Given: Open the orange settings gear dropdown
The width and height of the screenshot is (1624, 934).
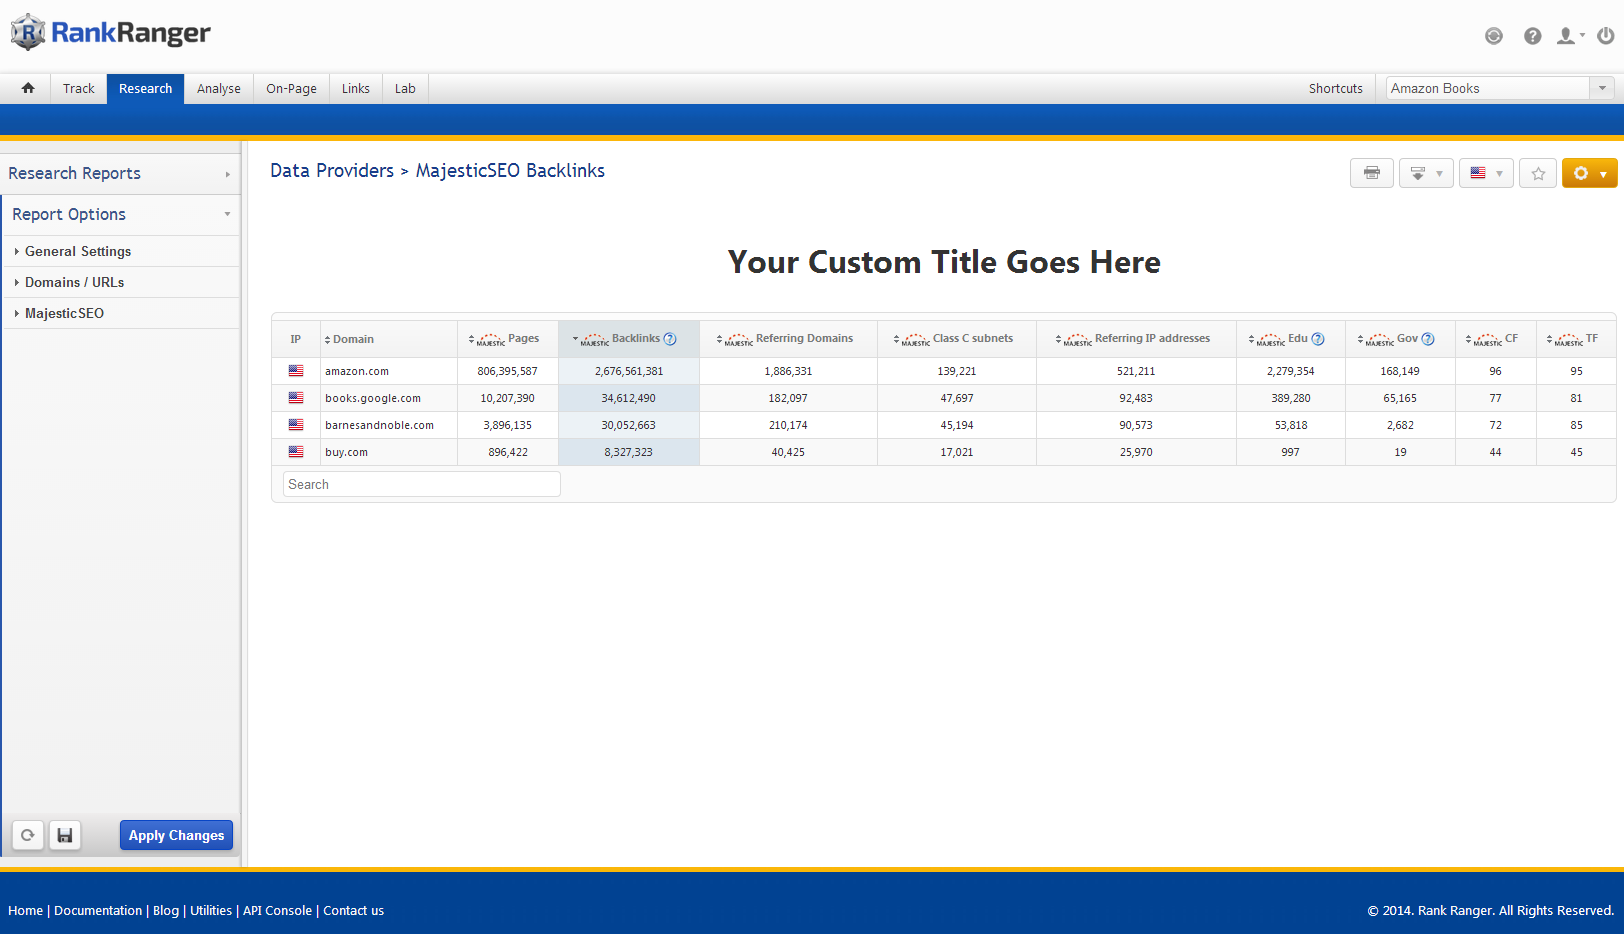Looking at the screenshot, I should pos(1589,173).
